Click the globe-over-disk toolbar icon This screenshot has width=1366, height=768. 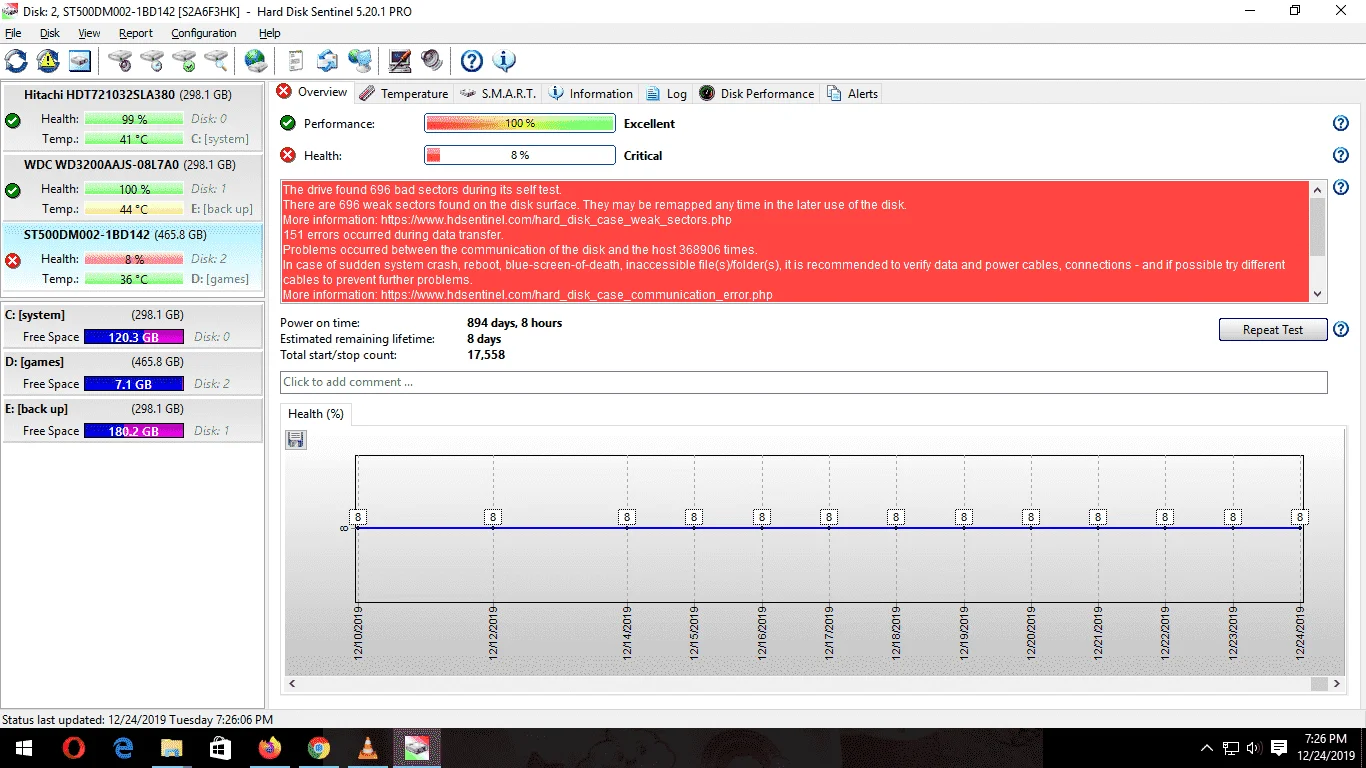(256, 61)
